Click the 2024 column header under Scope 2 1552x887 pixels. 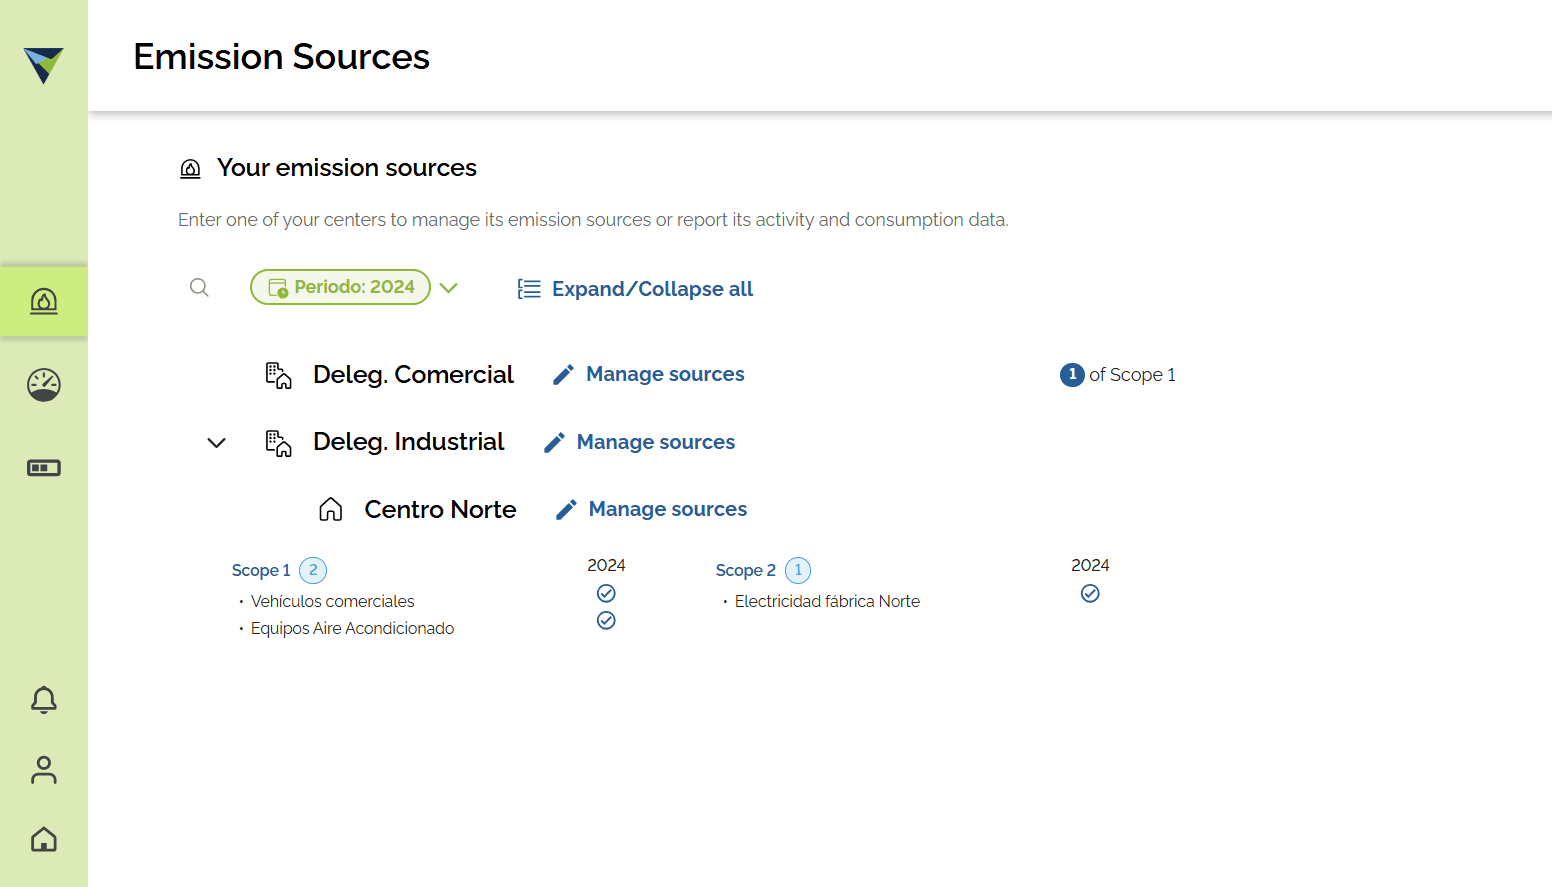click(x=1090, y=565)
